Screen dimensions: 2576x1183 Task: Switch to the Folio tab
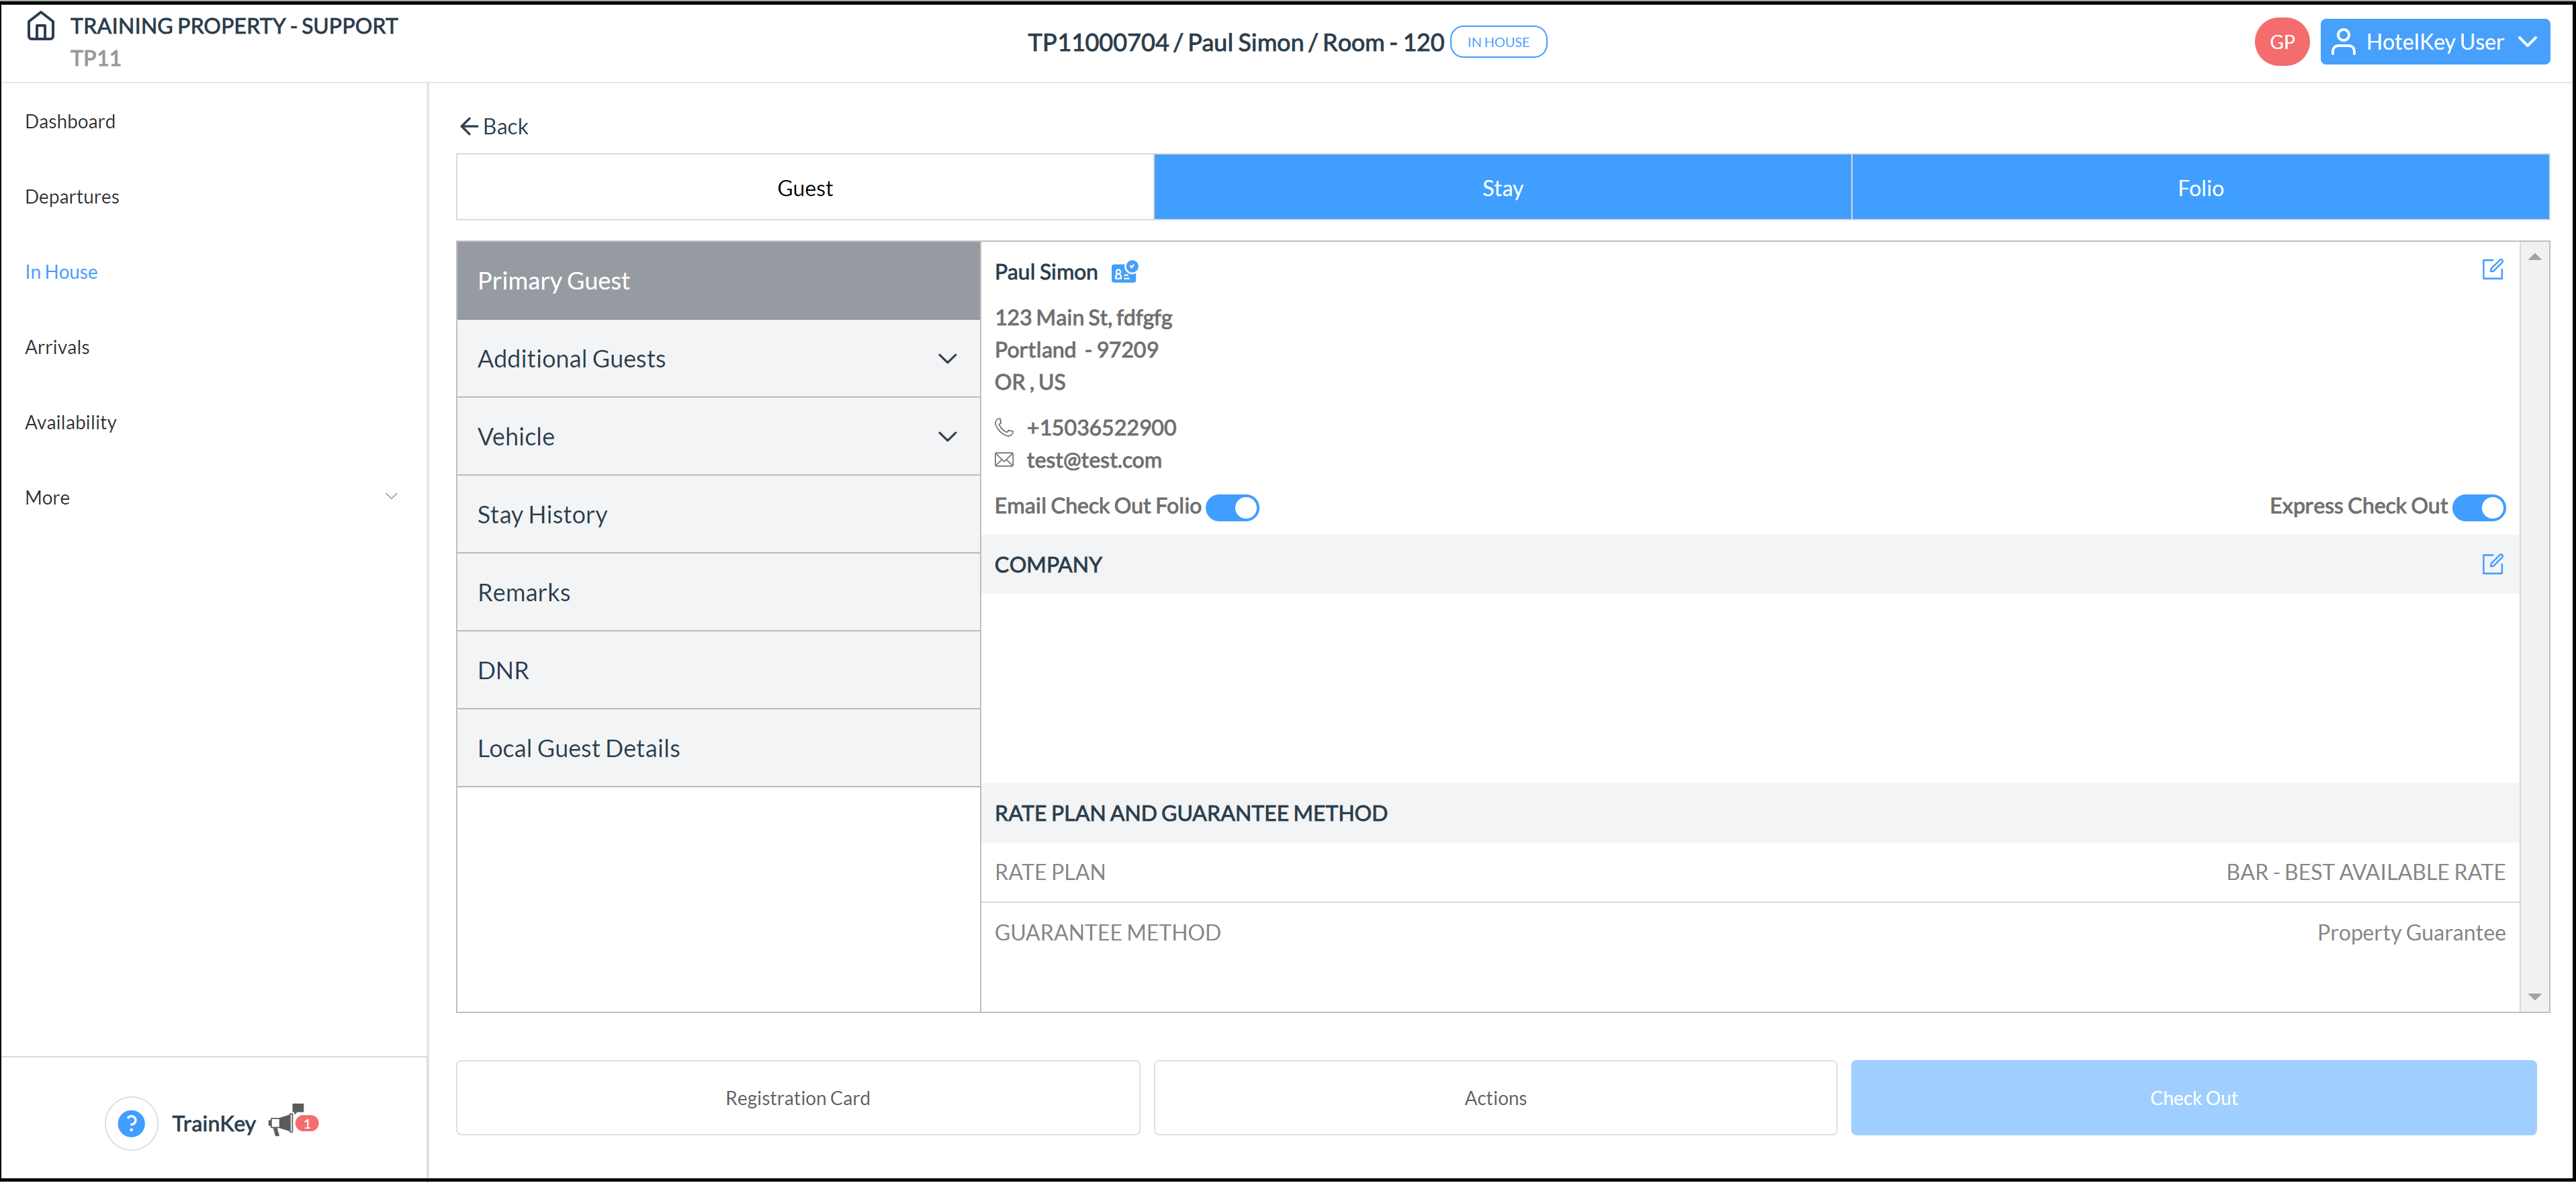(x=2199, y=187)
